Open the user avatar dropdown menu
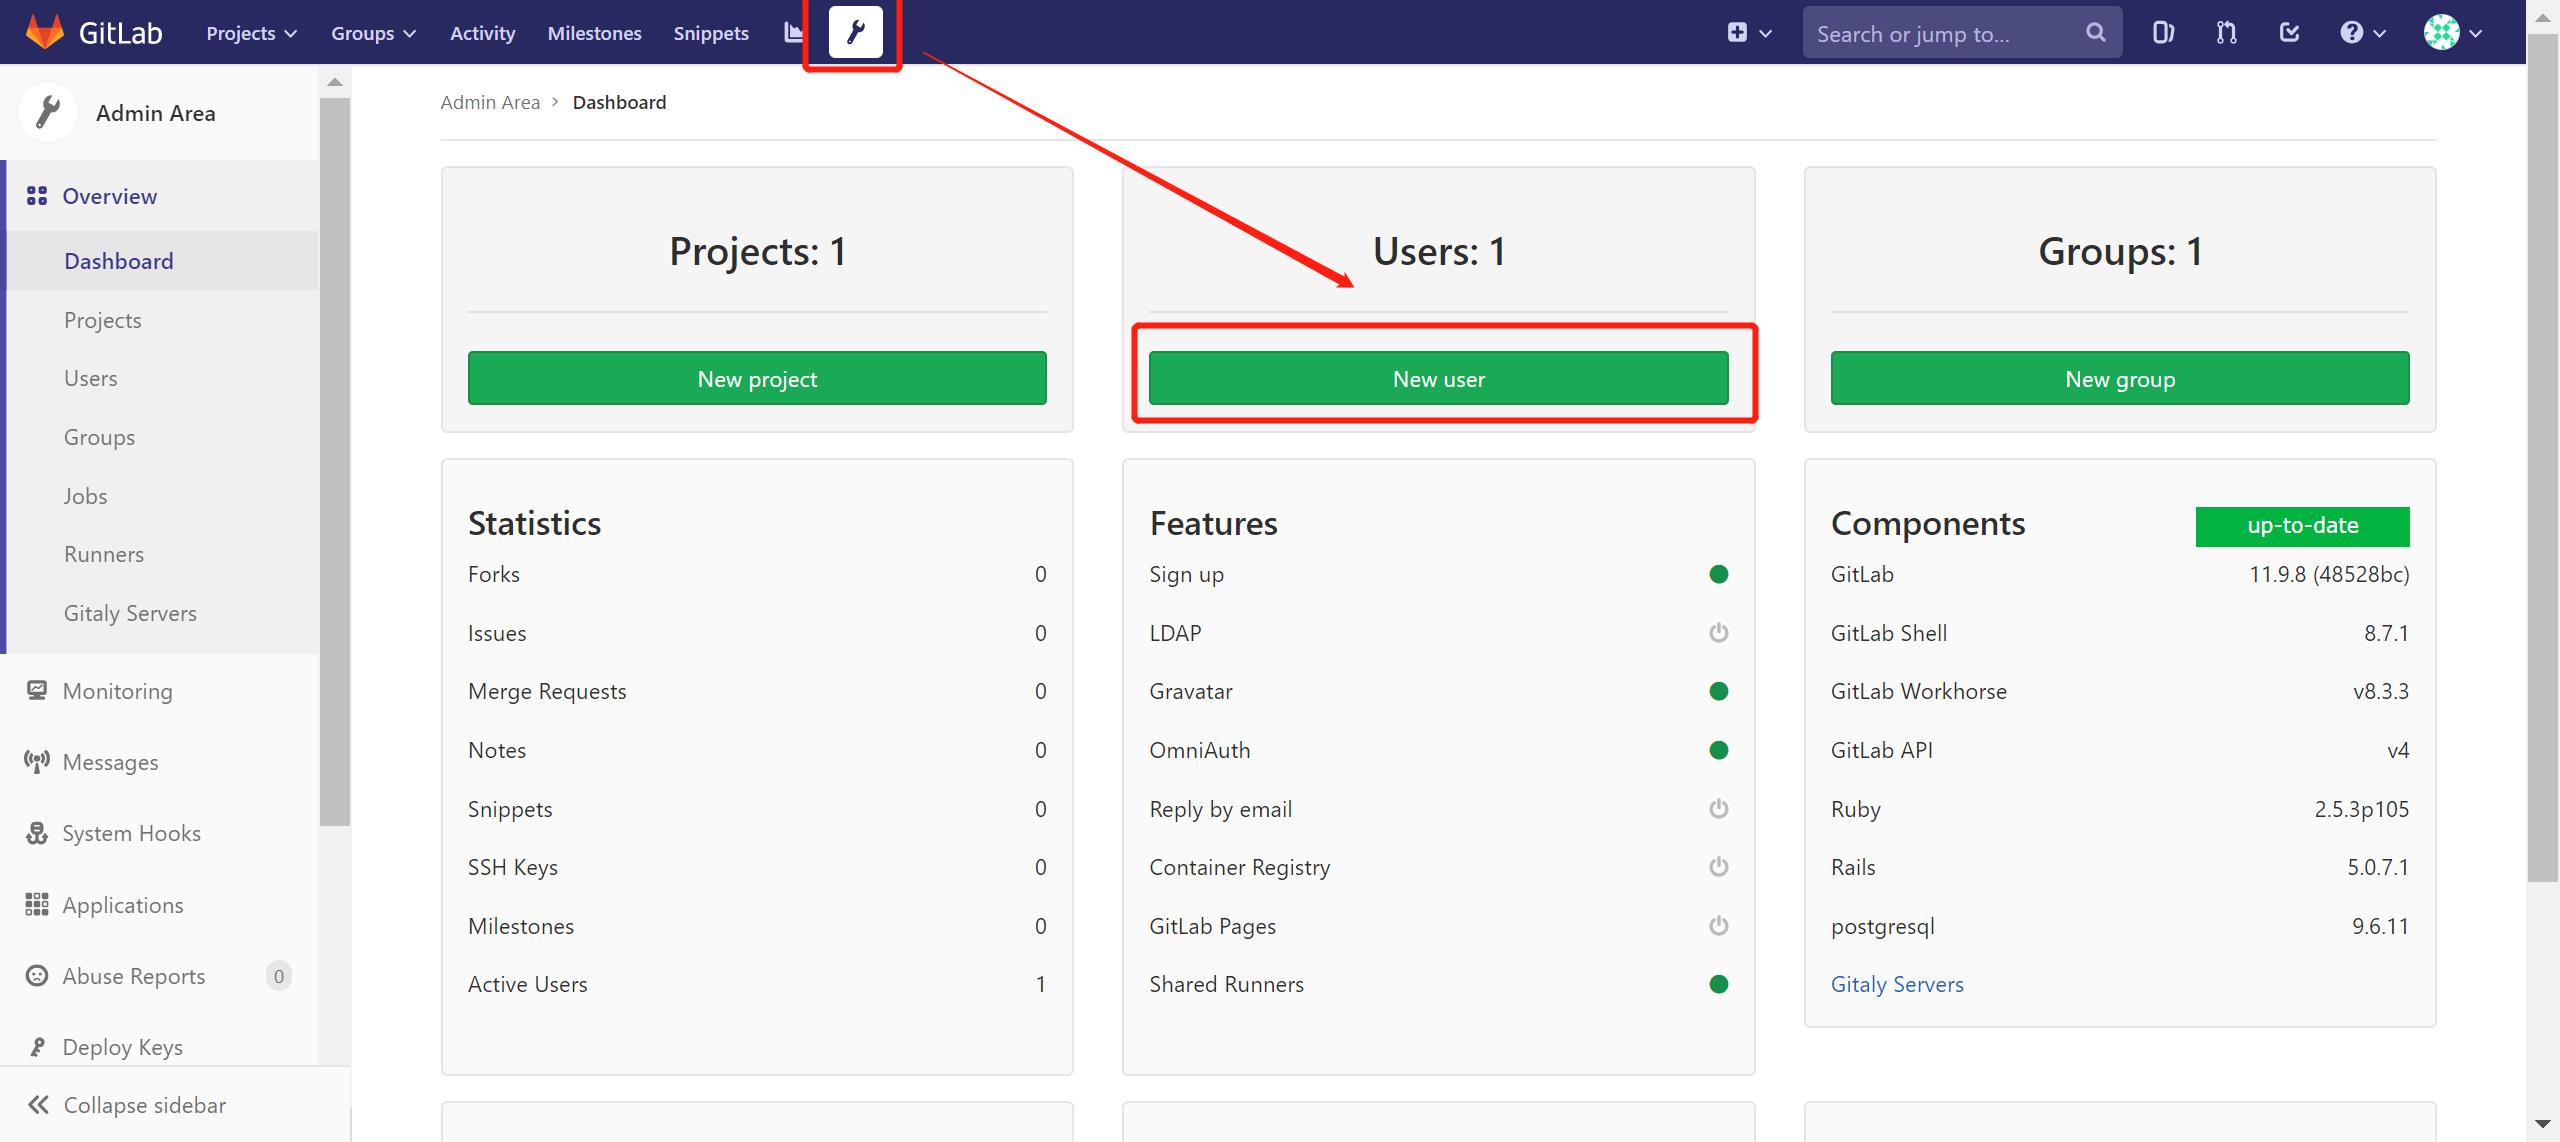Screen dimensions: 2560x1142 [x=2452, y=33]
